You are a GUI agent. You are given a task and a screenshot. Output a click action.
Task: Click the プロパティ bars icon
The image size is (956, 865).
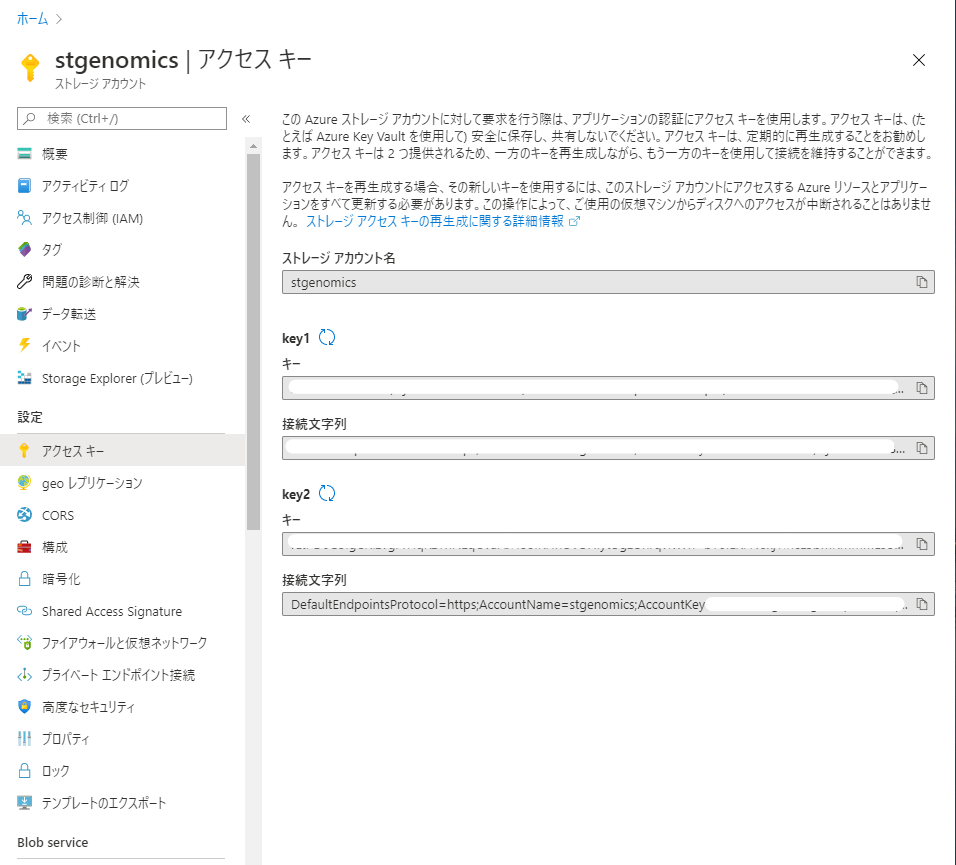pos(24,739)
